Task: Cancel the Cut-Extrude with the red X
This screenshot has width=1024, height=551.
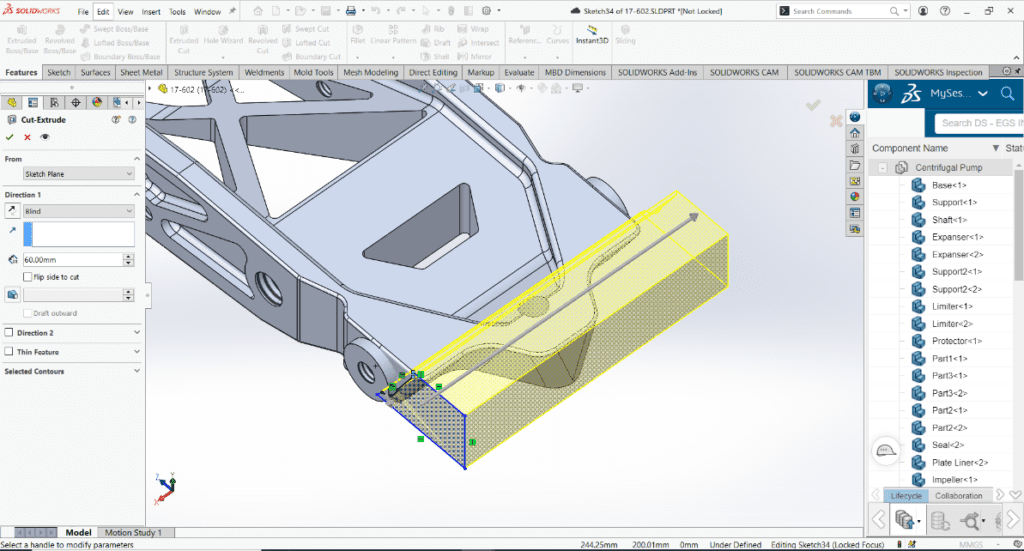Action: pyautogui.click(x=27, y=137)
